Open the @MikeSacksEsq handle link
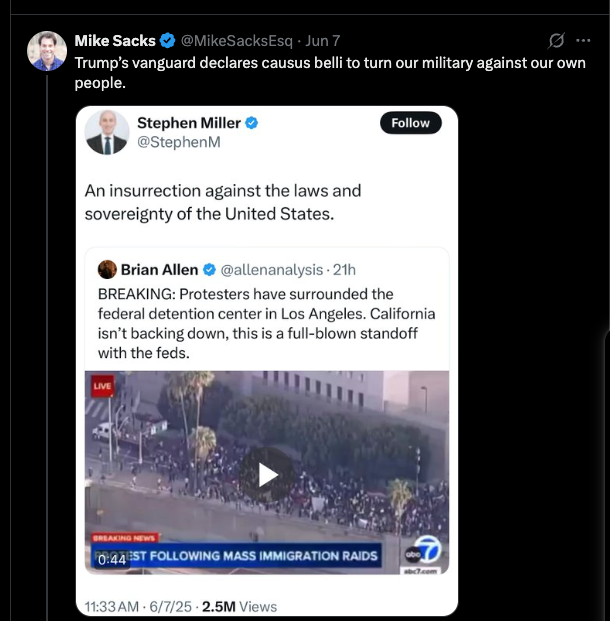This screenshot has width=610, height=621. click(236, 41)
